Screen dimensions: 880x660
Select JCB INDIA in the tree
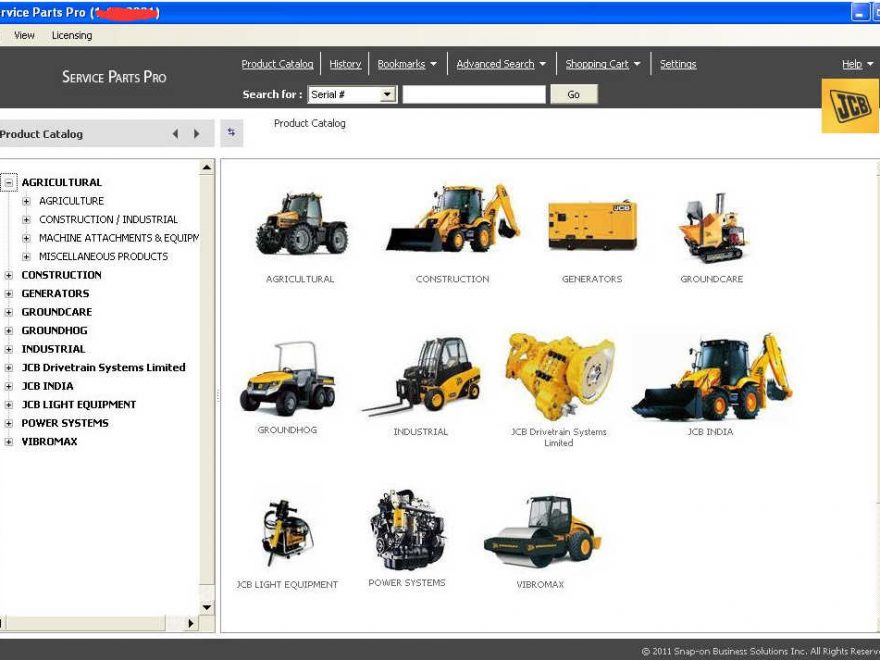(x=47, y=386)
